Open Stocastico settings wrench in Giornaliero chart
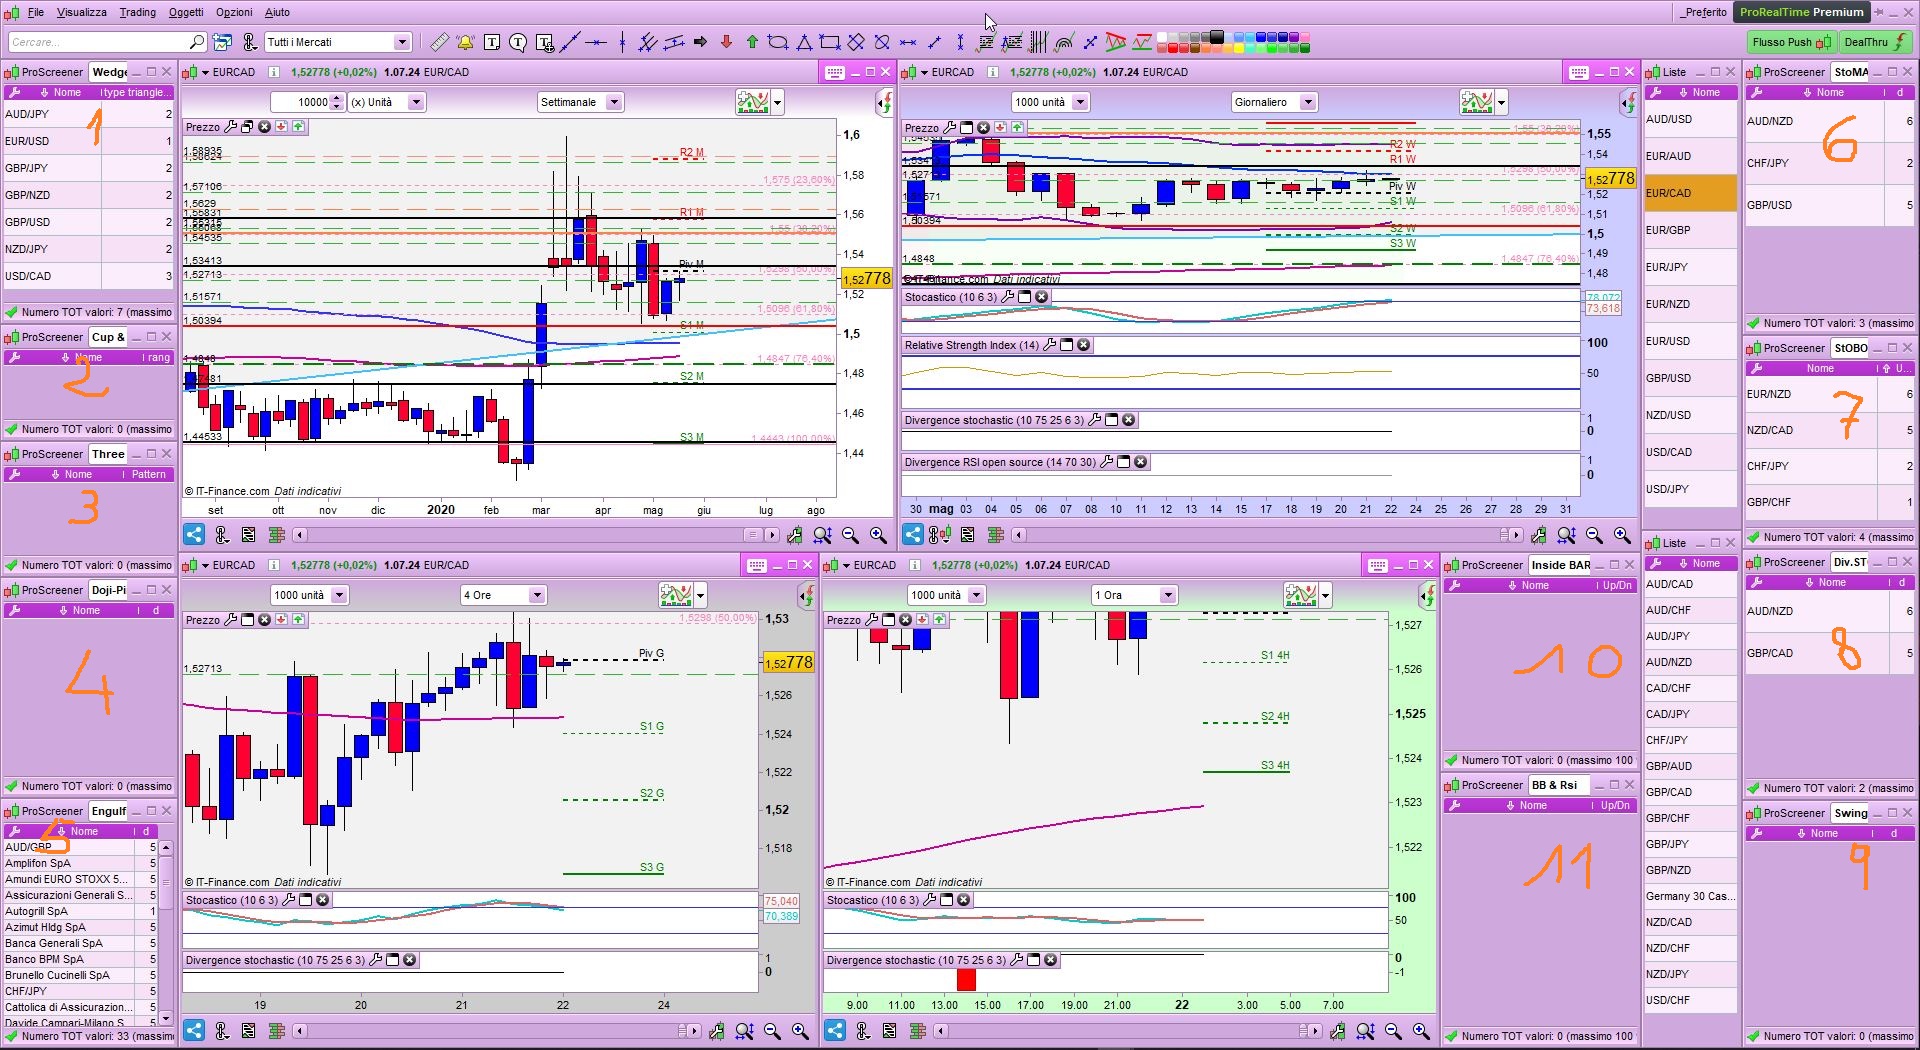Screen dimensions: 1920x1050 1007,297
